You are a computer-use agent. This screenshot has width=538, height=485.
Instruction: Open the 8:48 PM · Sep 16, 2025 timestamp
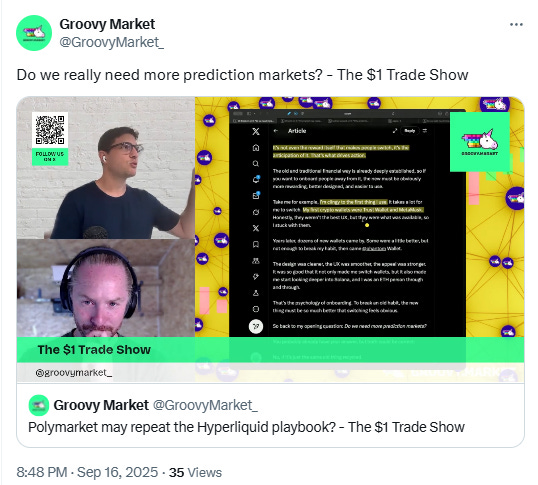[87, 472]
